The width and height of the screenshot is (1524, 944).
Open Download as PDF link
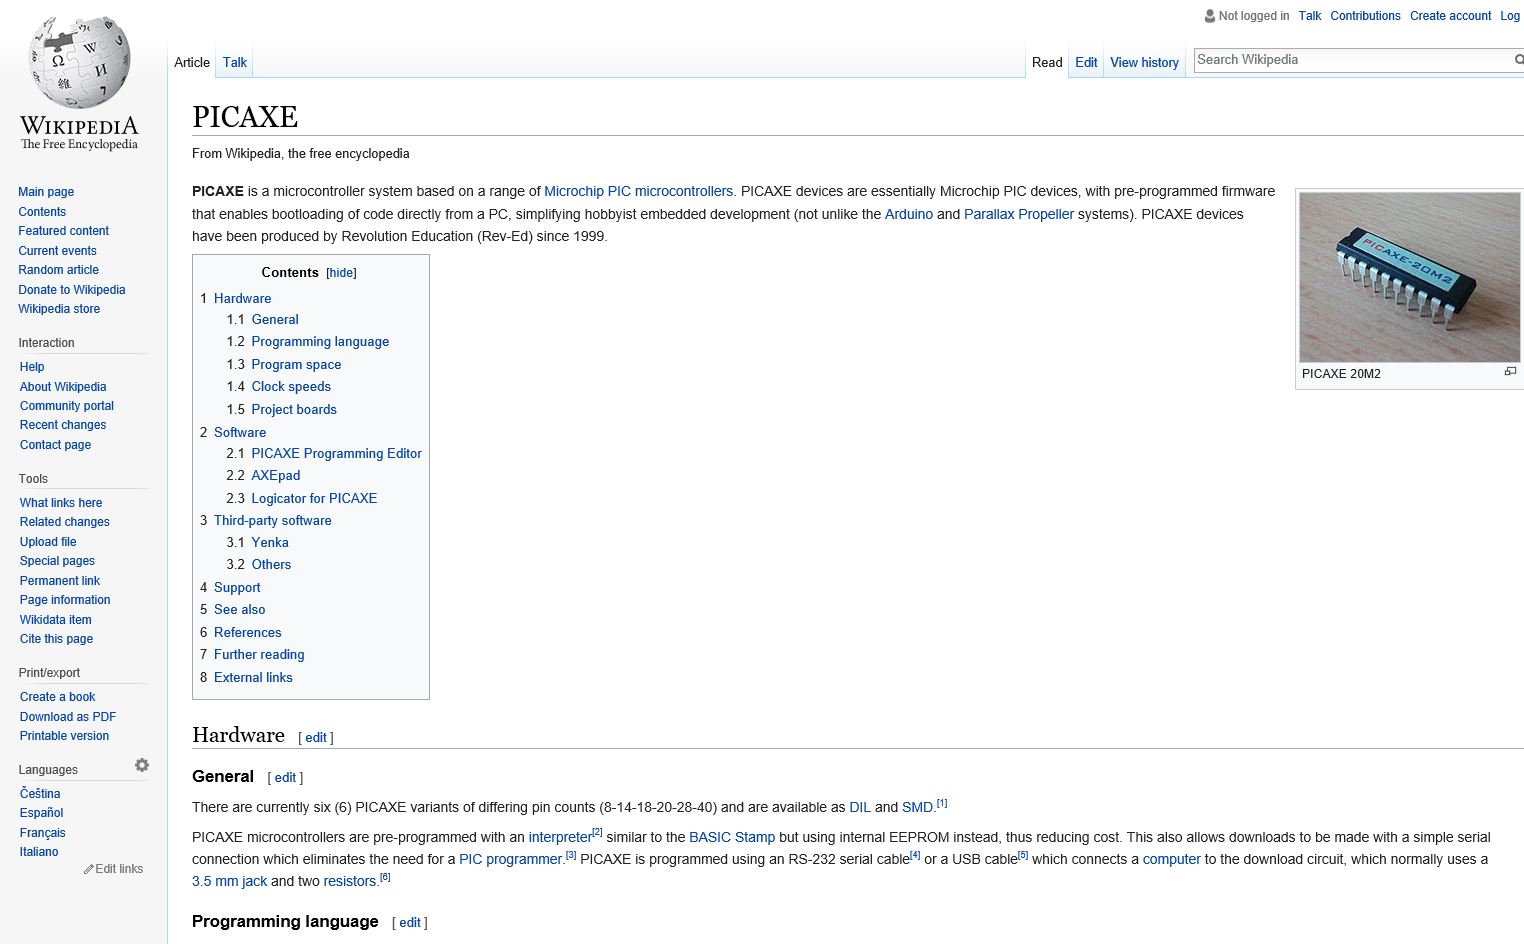(68, 717)
